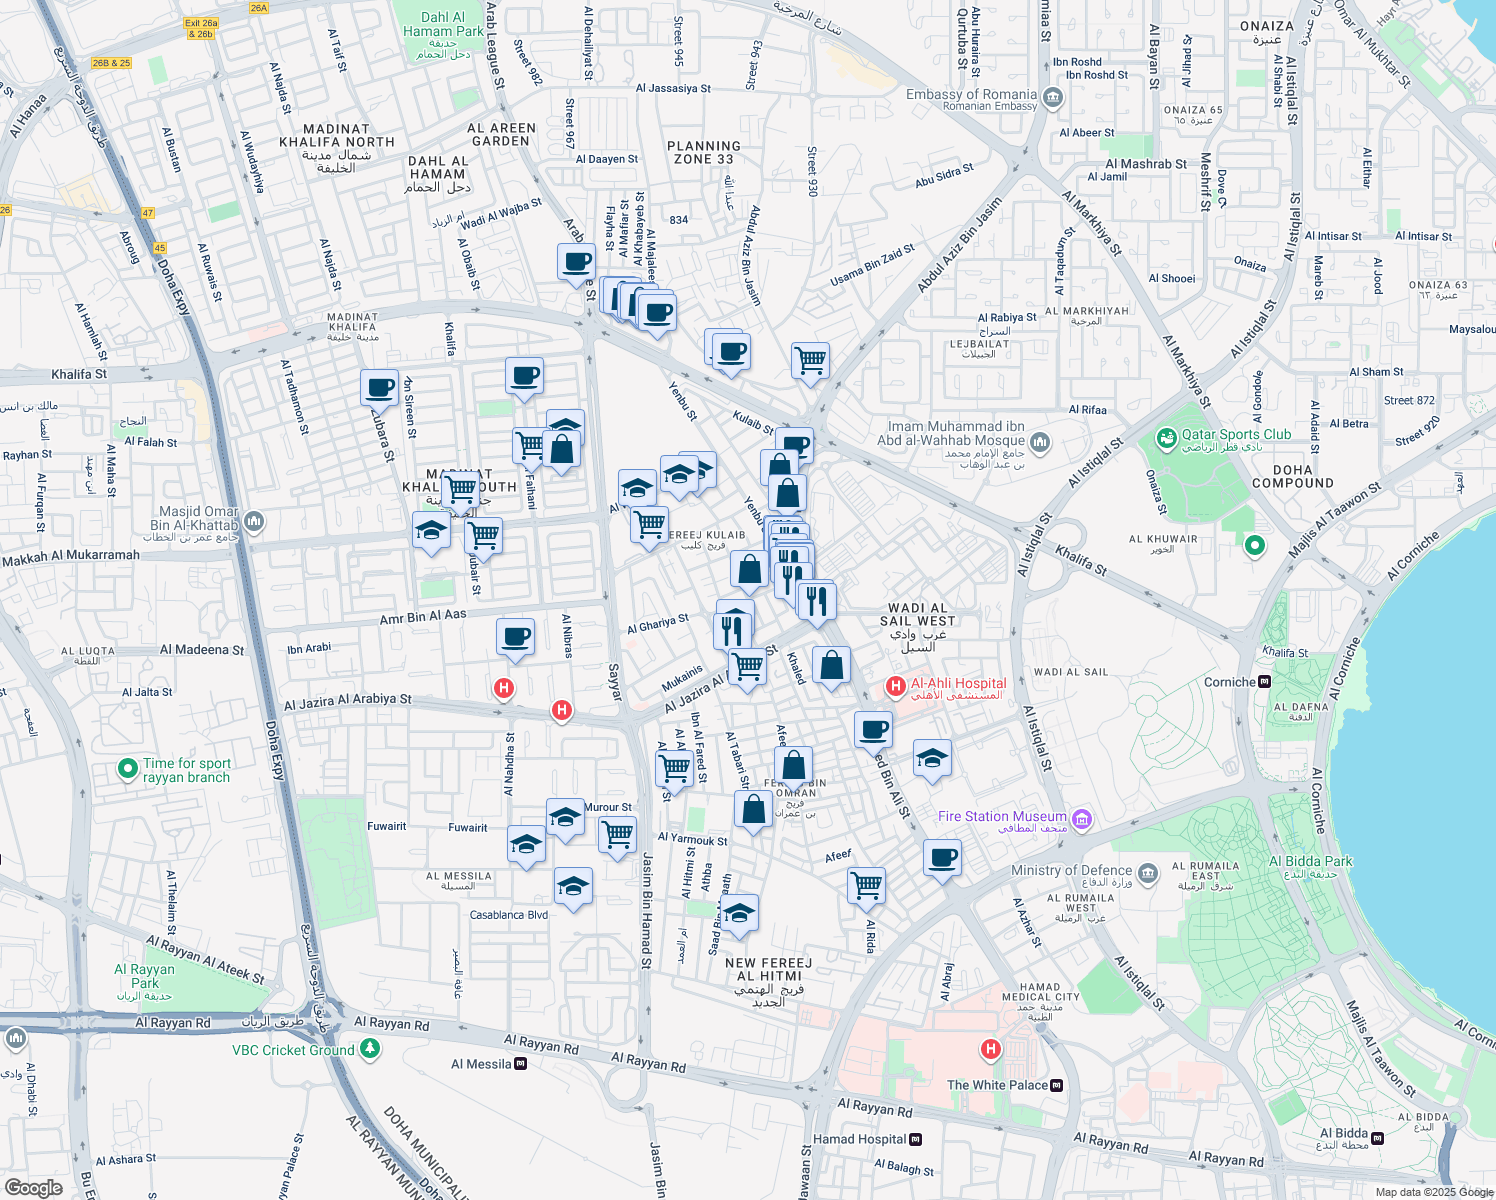Click the shopping bag marker above Fereej Bin Omran

pyautogui.click(x=793, y=768)
